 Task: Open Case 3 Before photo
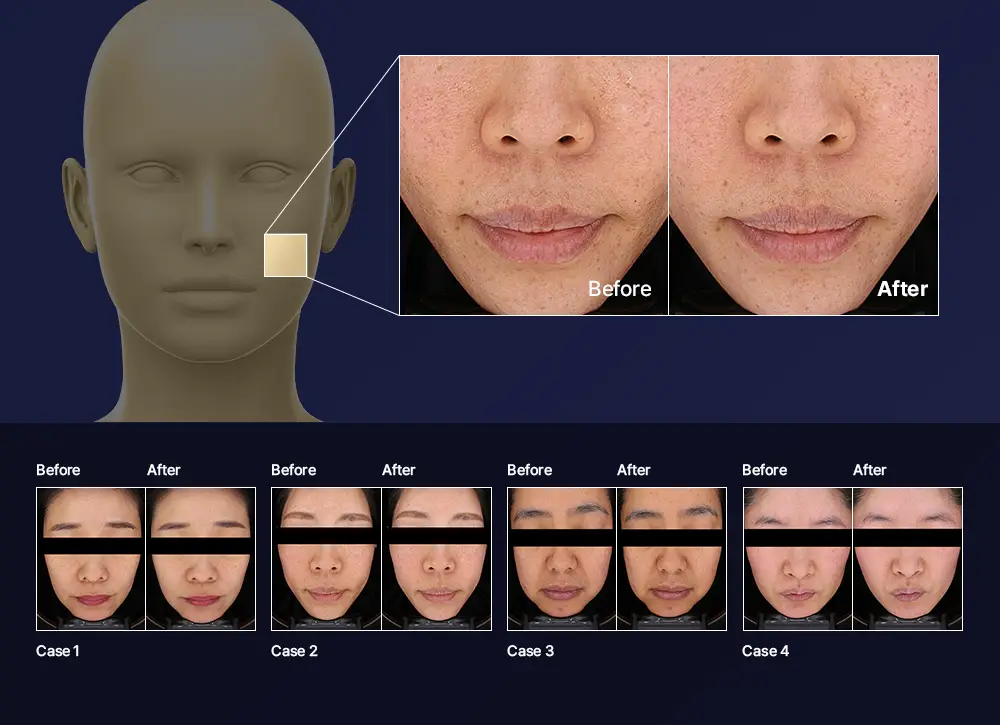point(562,559)
